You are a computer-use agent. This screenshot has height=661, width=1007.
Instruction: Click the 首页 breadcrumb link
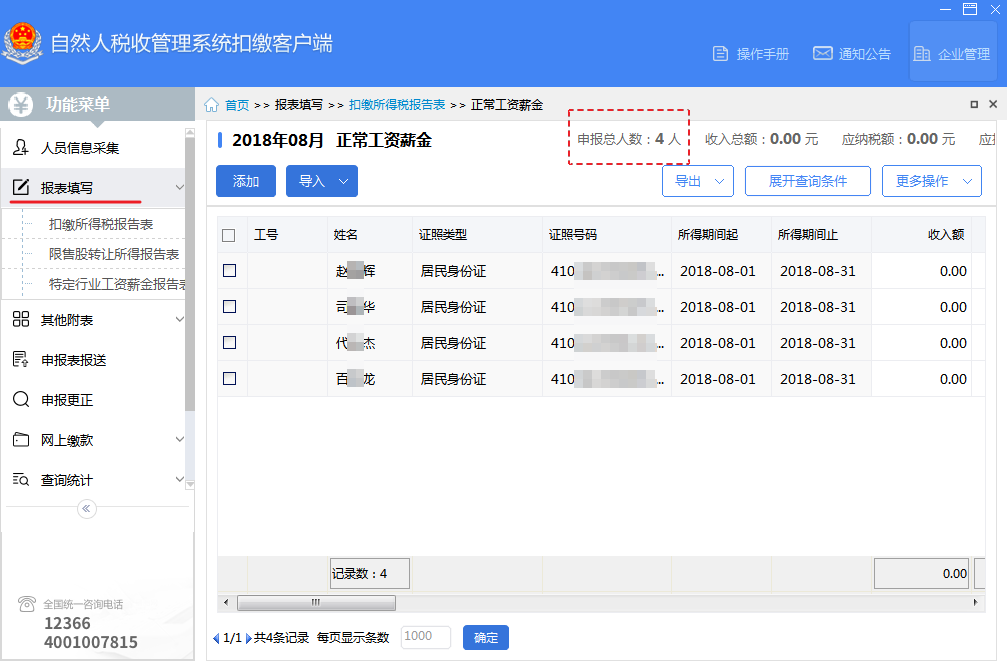point(237,105)
